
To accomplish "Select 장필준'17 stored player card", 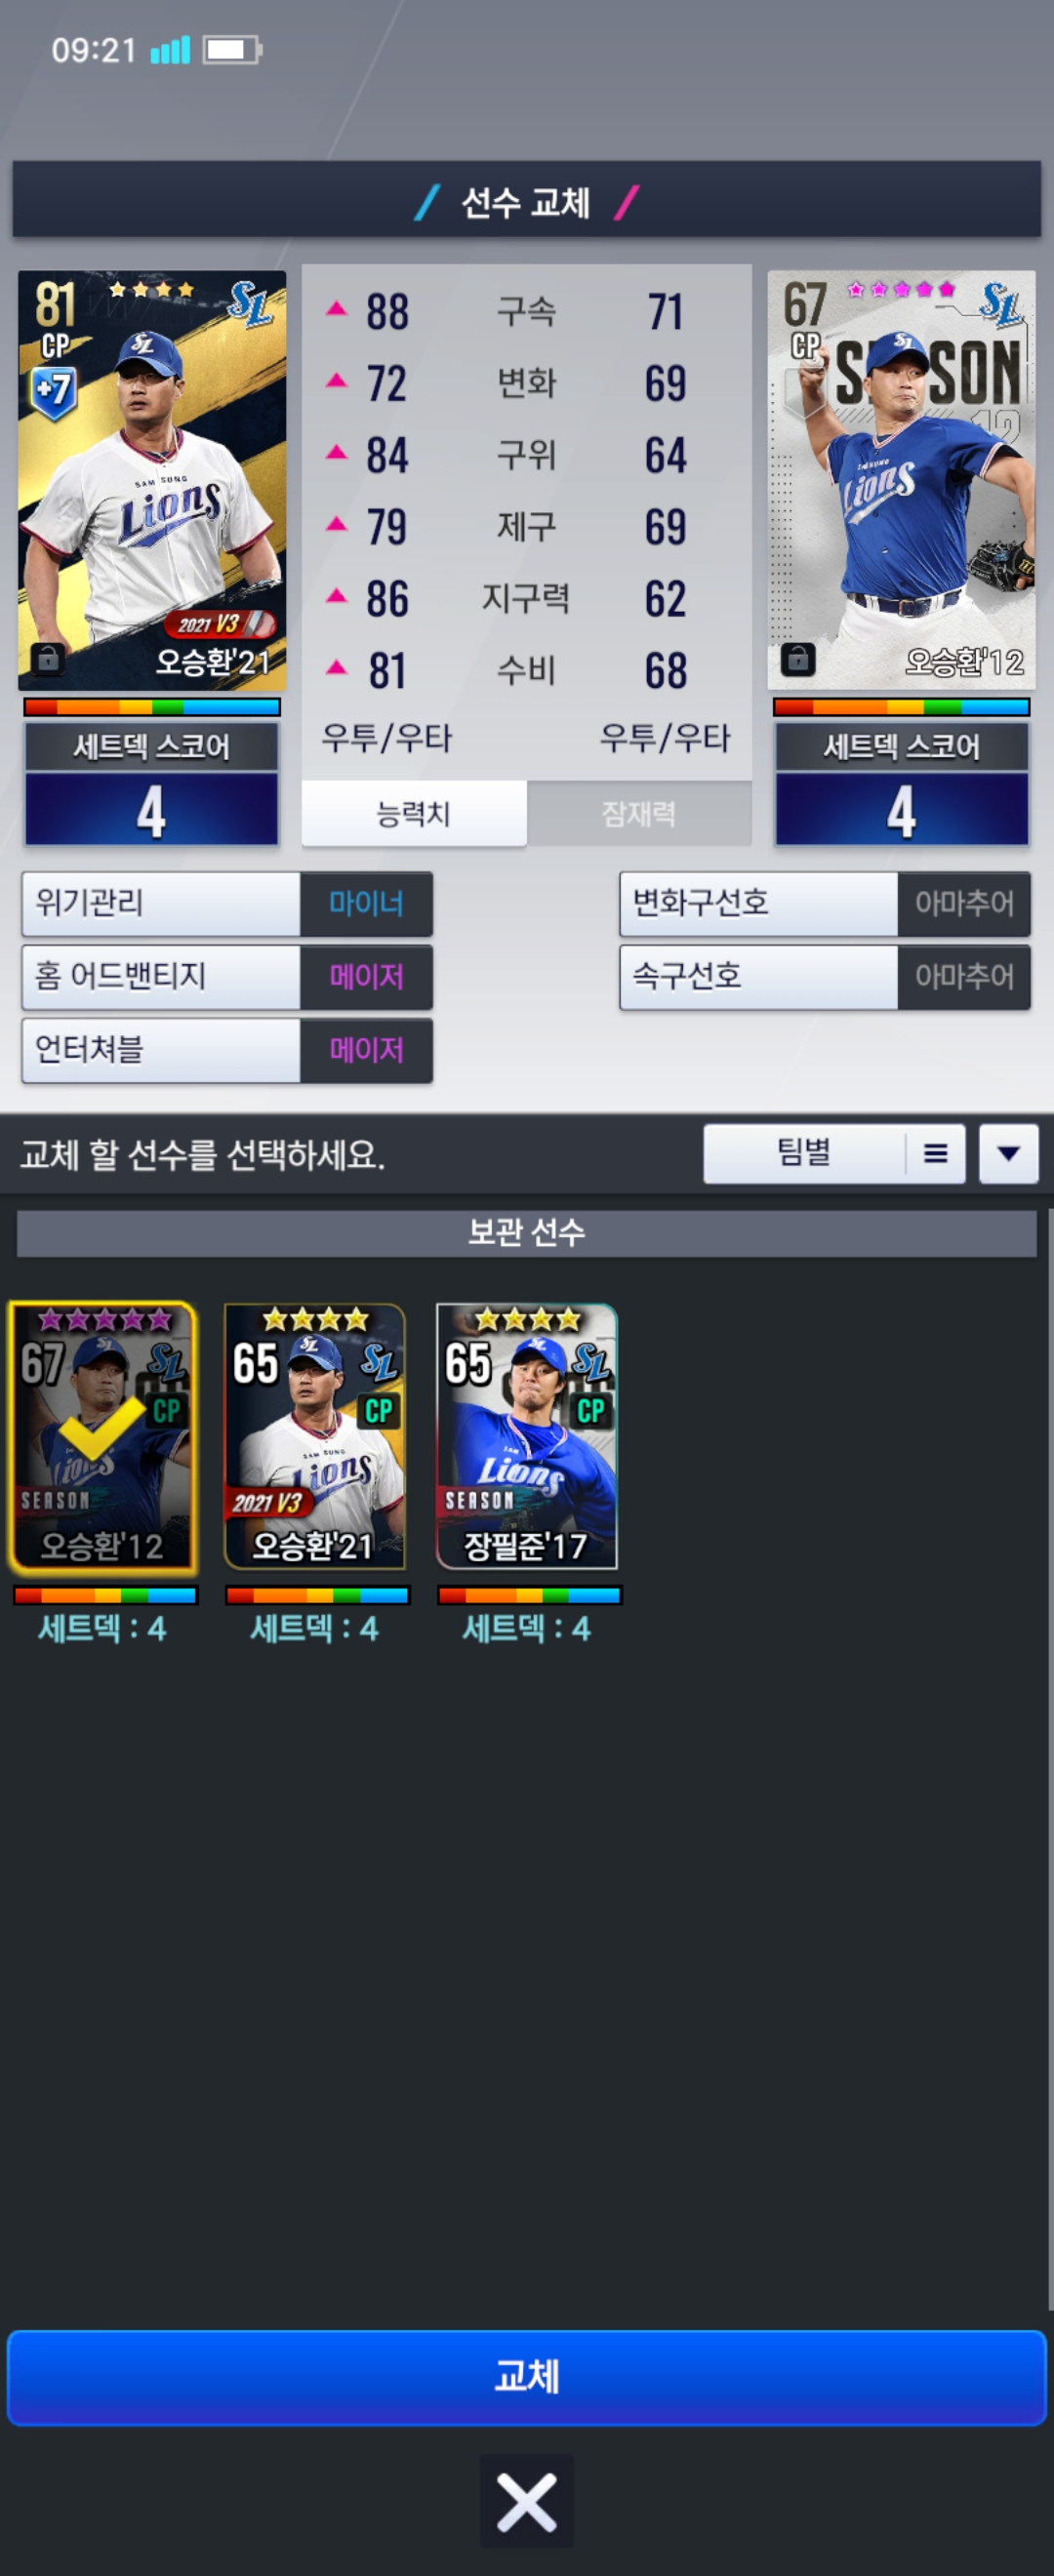I will [527, 1436].
